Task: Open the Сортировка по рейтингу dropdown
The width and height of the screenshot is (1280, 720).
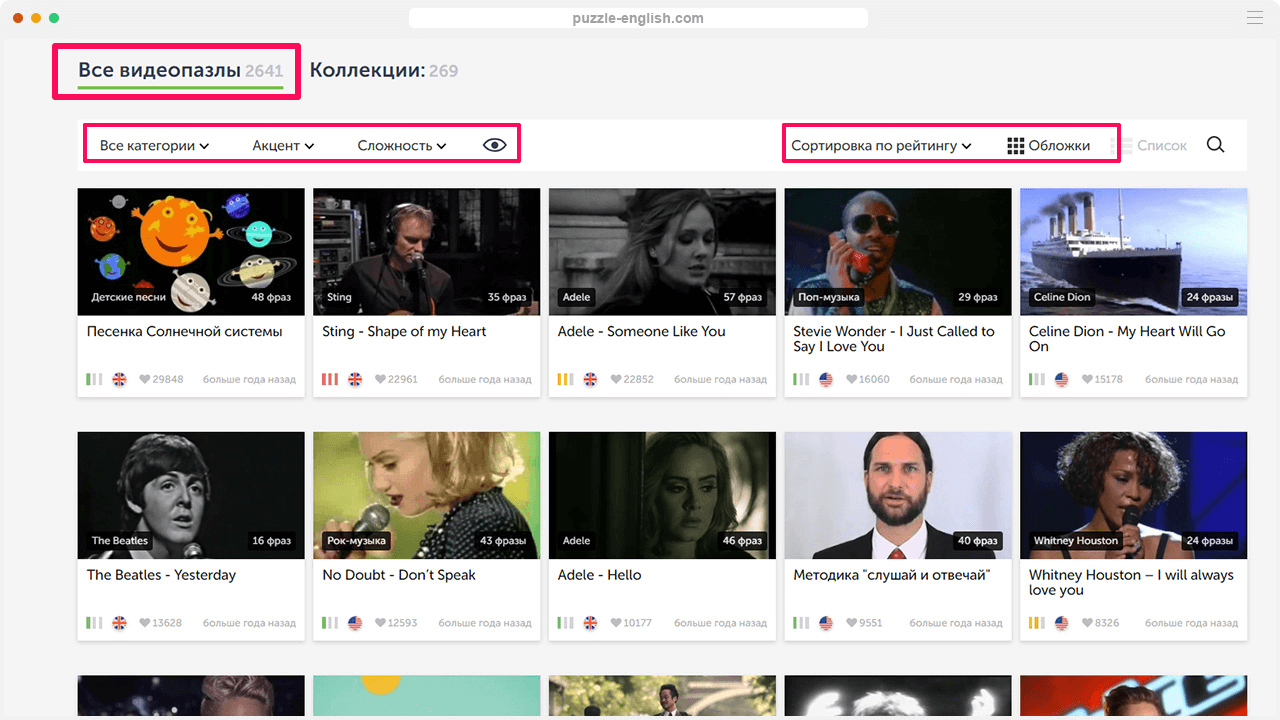Action: (x=881, y=146)
